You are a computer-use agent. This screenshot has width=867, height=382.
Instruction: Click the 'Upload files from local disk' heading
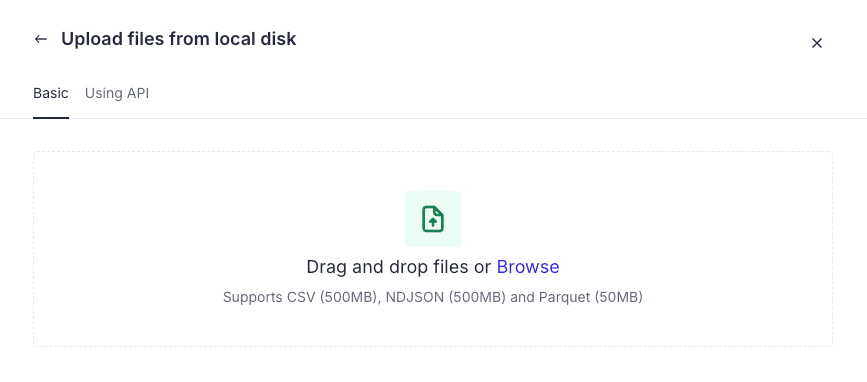point(179,39)
